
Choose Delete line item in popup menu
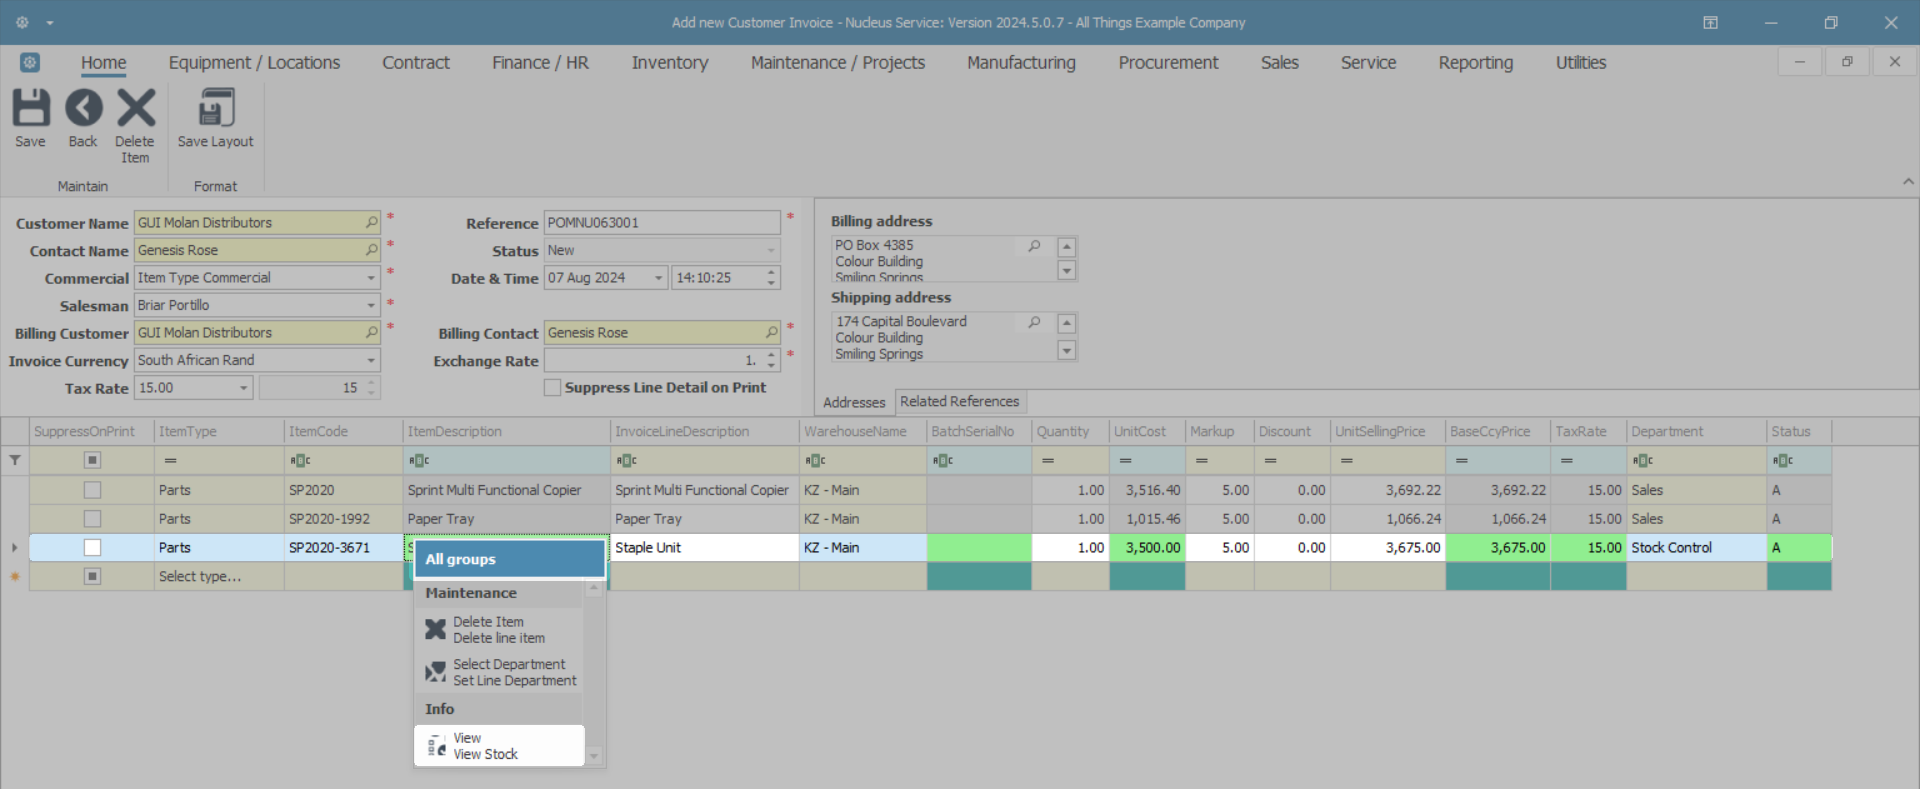(x=498, y=630)
